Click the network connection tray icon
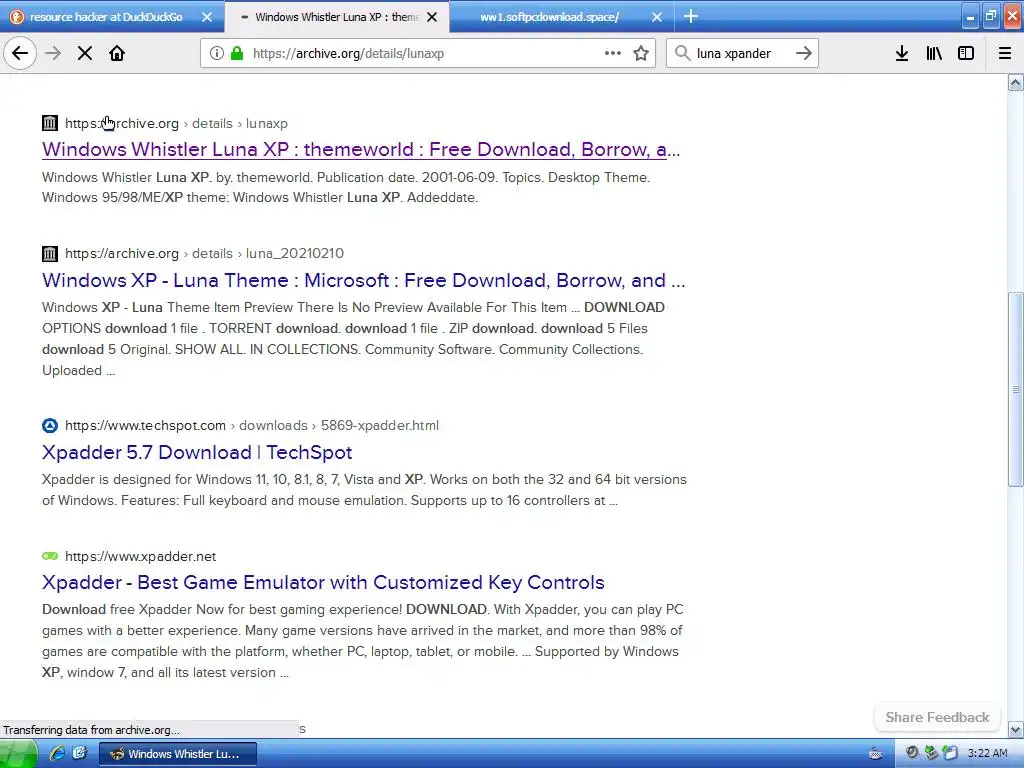The height and width of the screenshot is (768, 1024). click(931, 754)
